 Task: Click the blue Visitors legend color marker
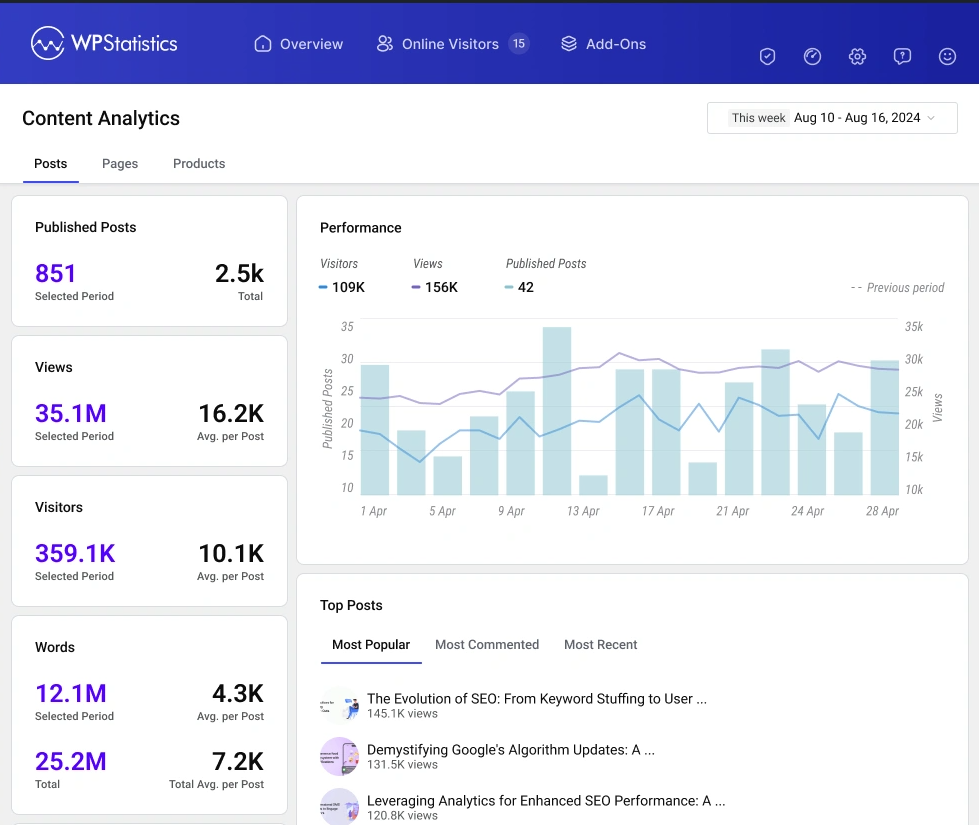coord(323,287)
